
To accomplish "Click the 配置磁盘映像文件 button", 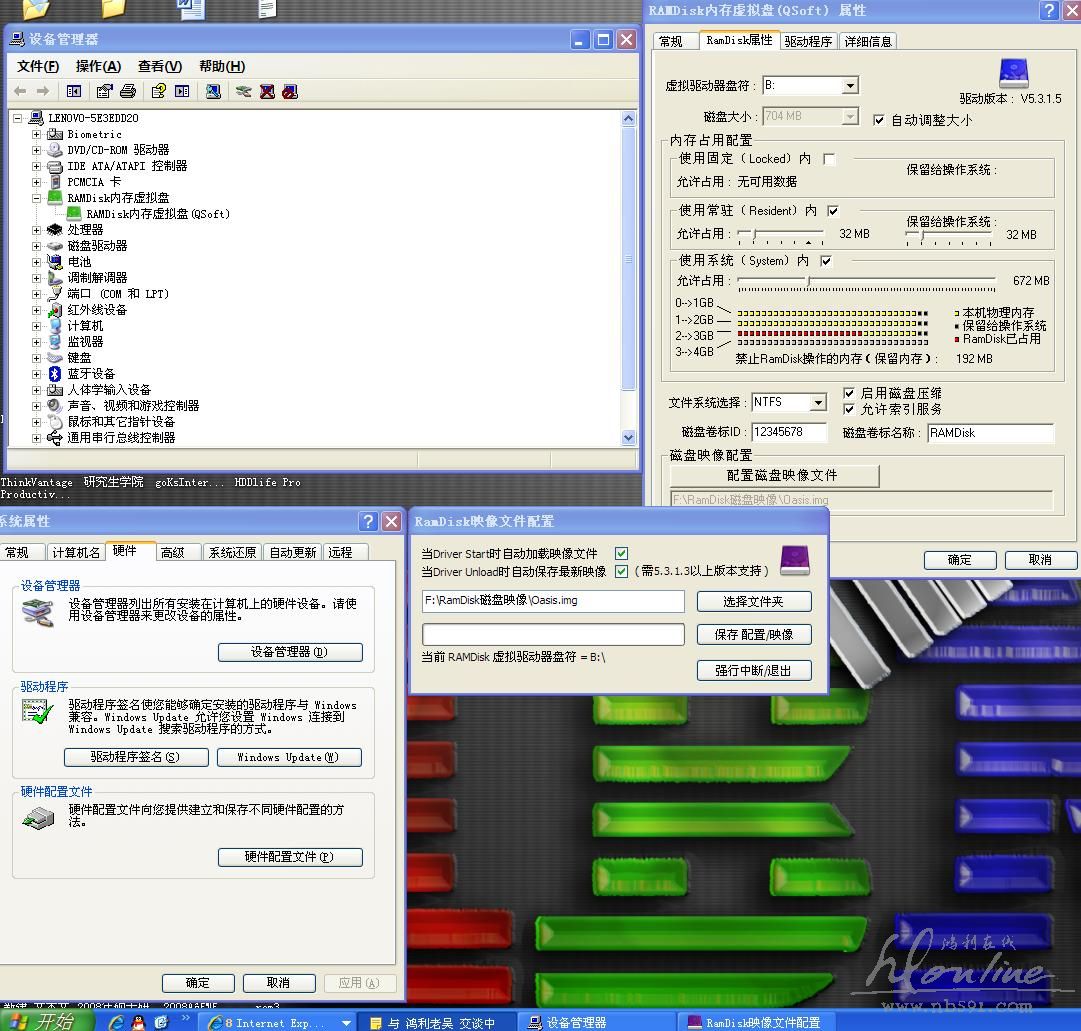I will (x=774, y=475).
